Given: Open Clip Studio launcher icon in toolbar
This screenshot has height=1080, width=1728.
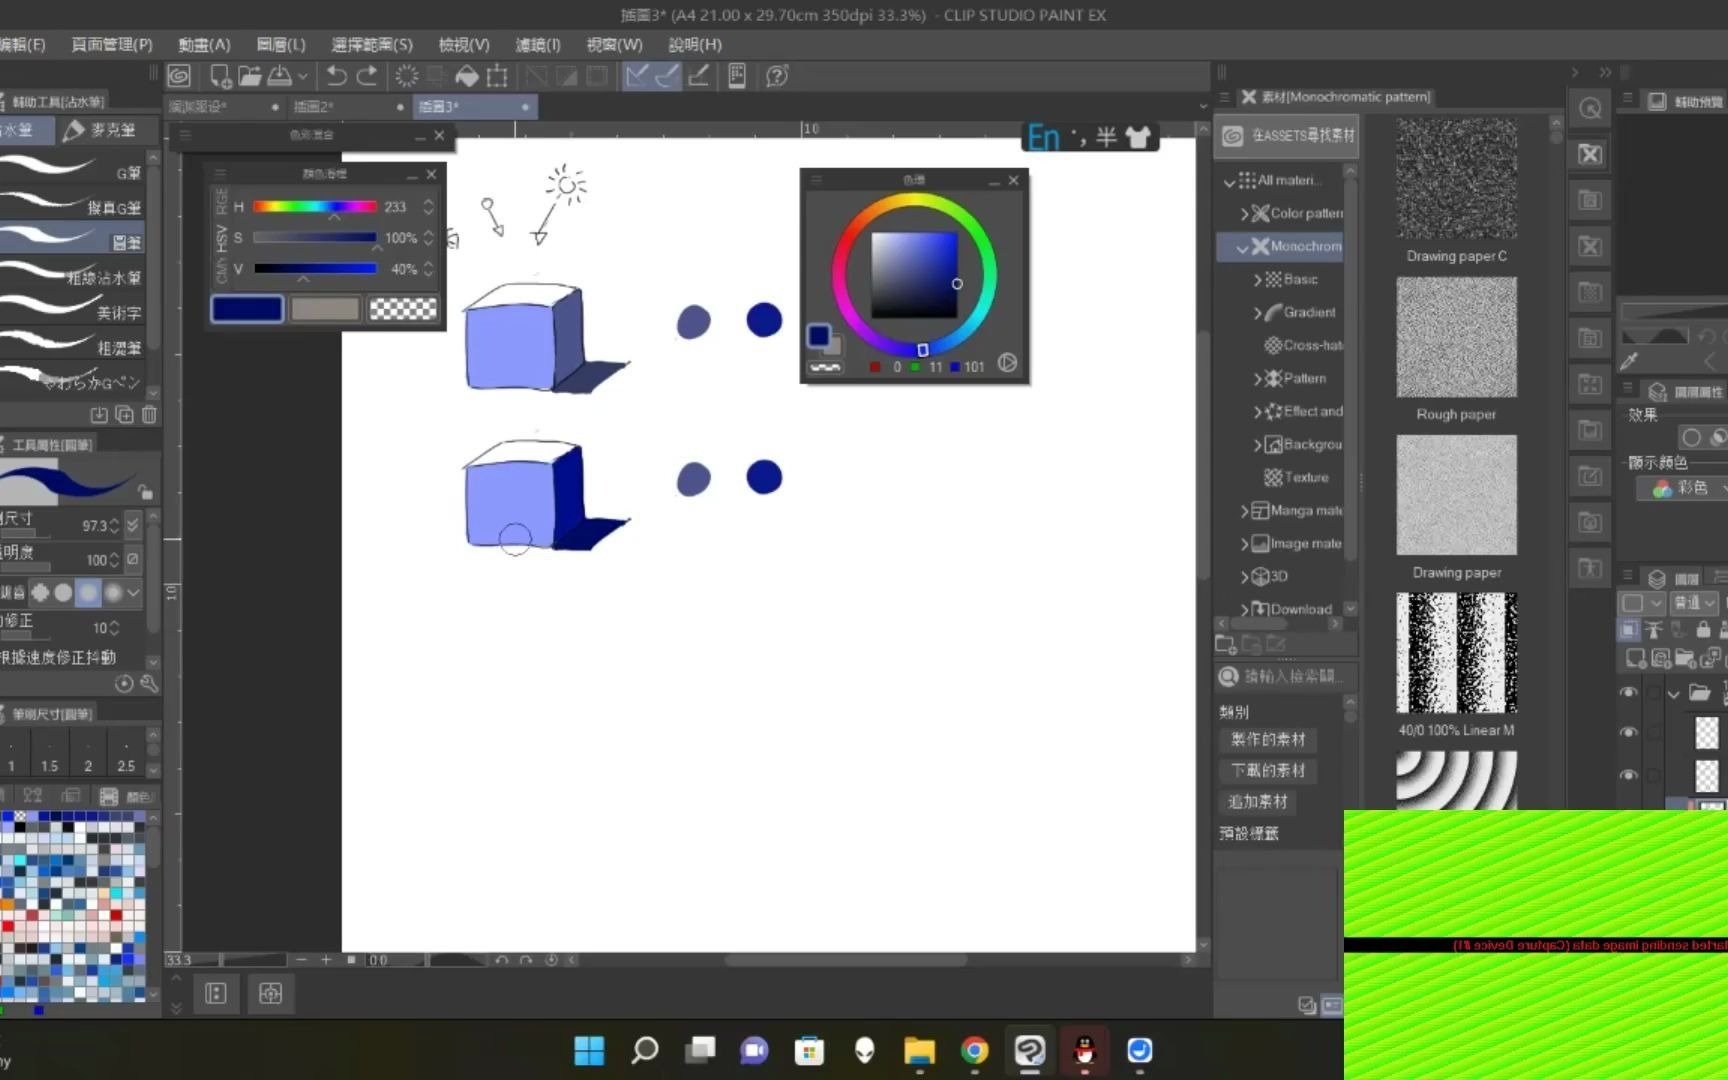Looking at the screenshot, I should [179, 76].
